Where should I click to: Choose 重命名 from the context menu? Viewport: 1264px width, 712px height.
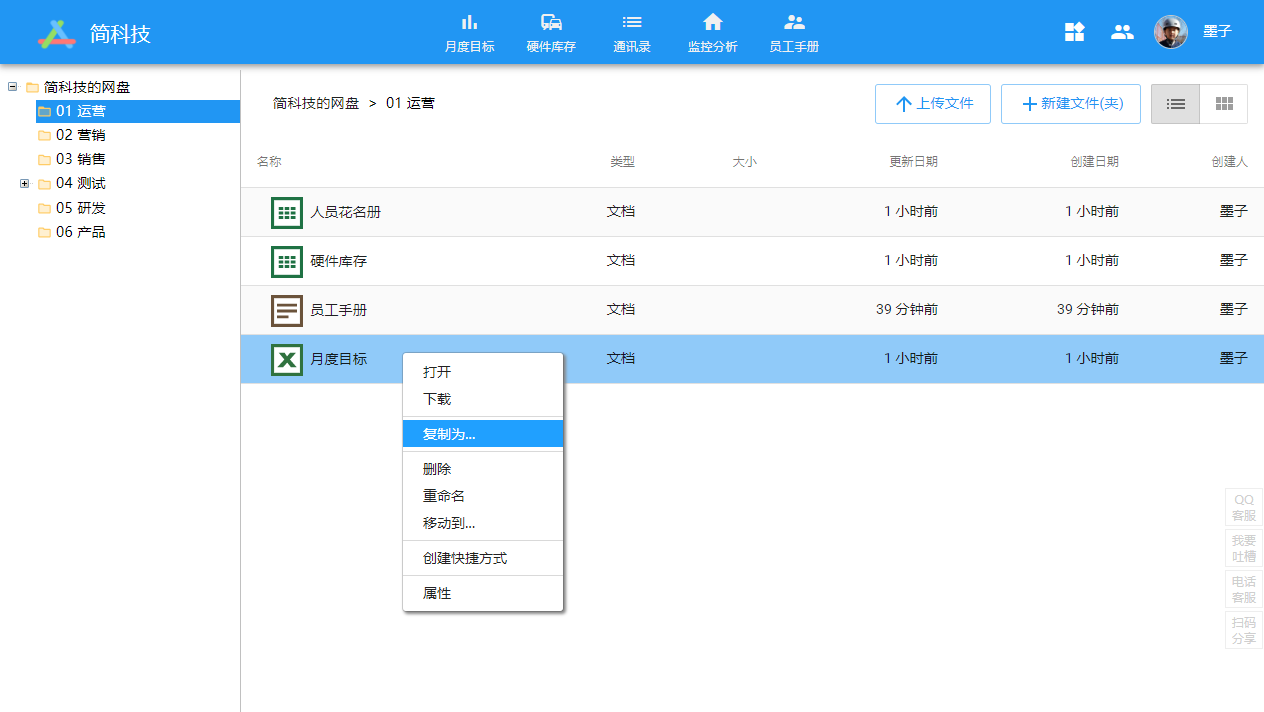coord(444,496)
